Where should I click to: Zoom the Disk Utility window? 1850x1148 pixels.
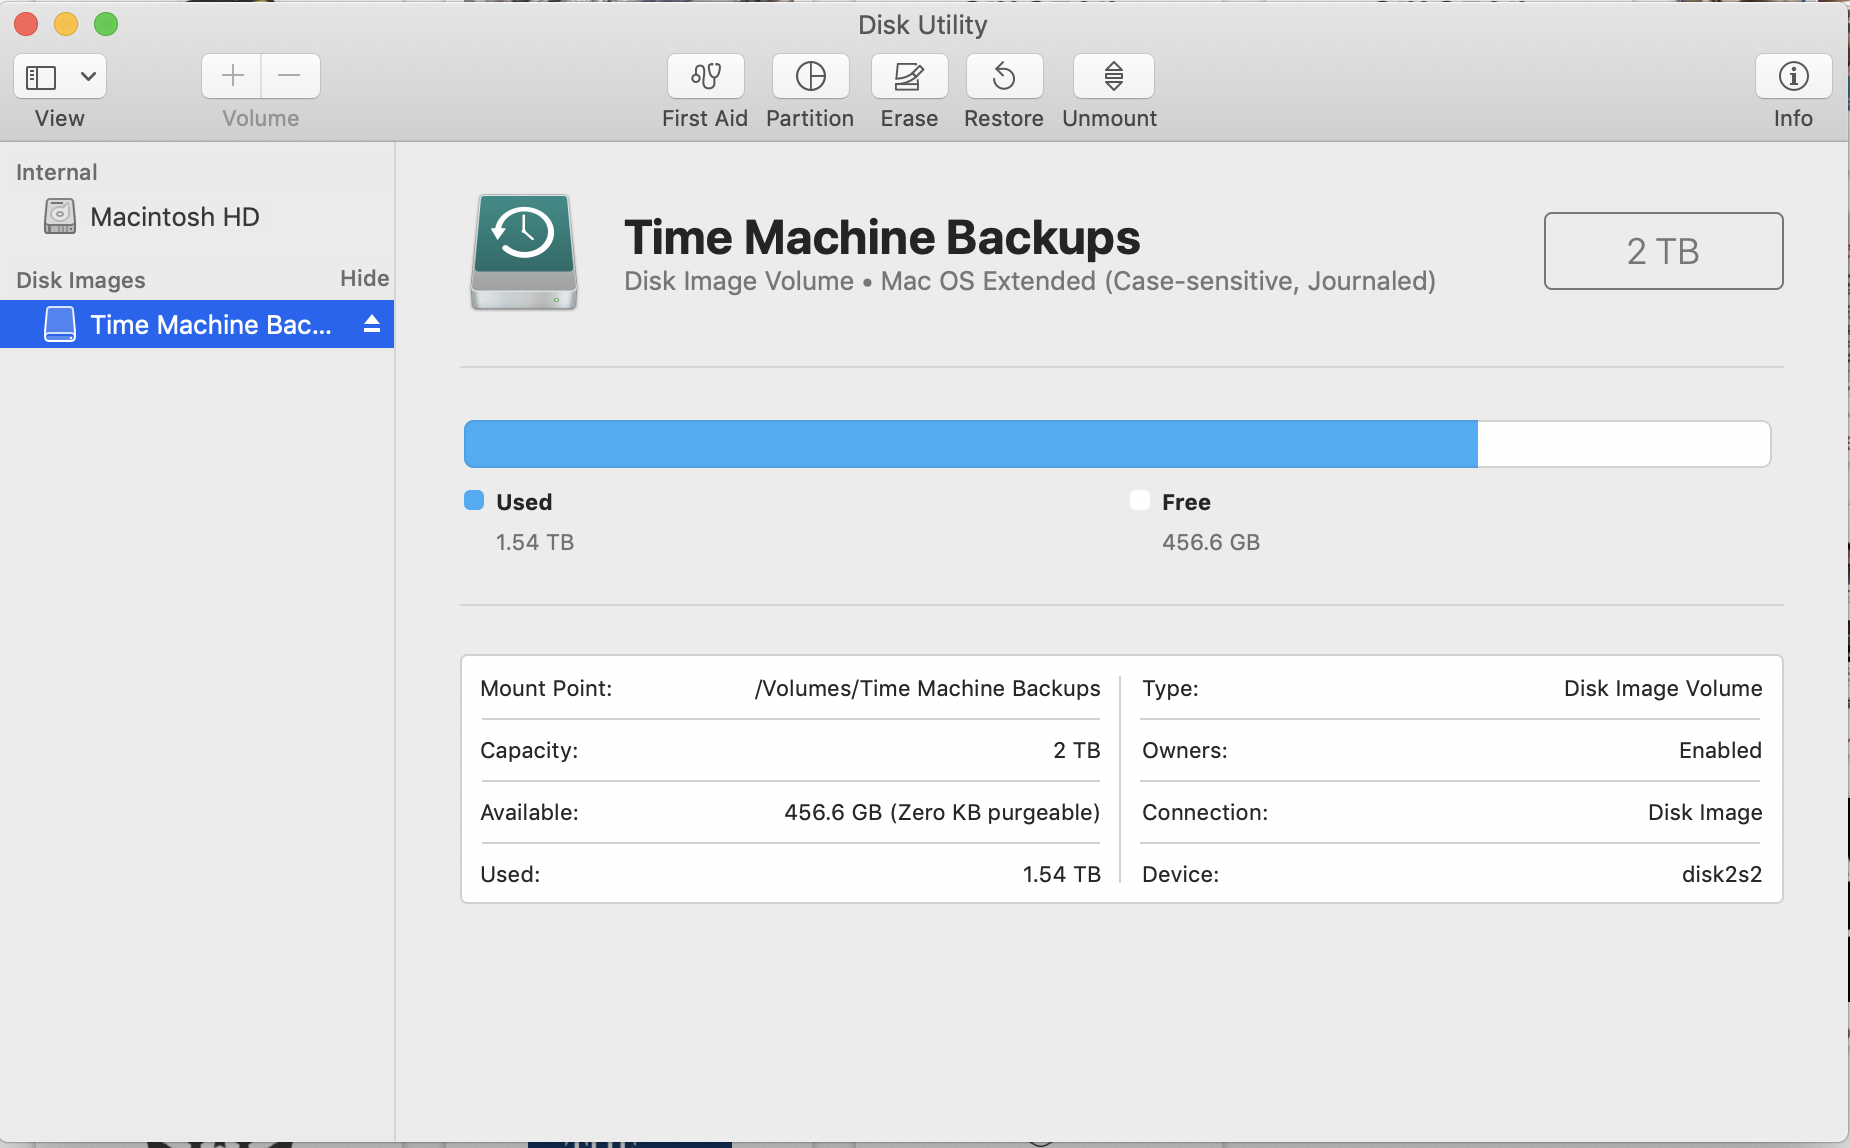click(106, 24)
